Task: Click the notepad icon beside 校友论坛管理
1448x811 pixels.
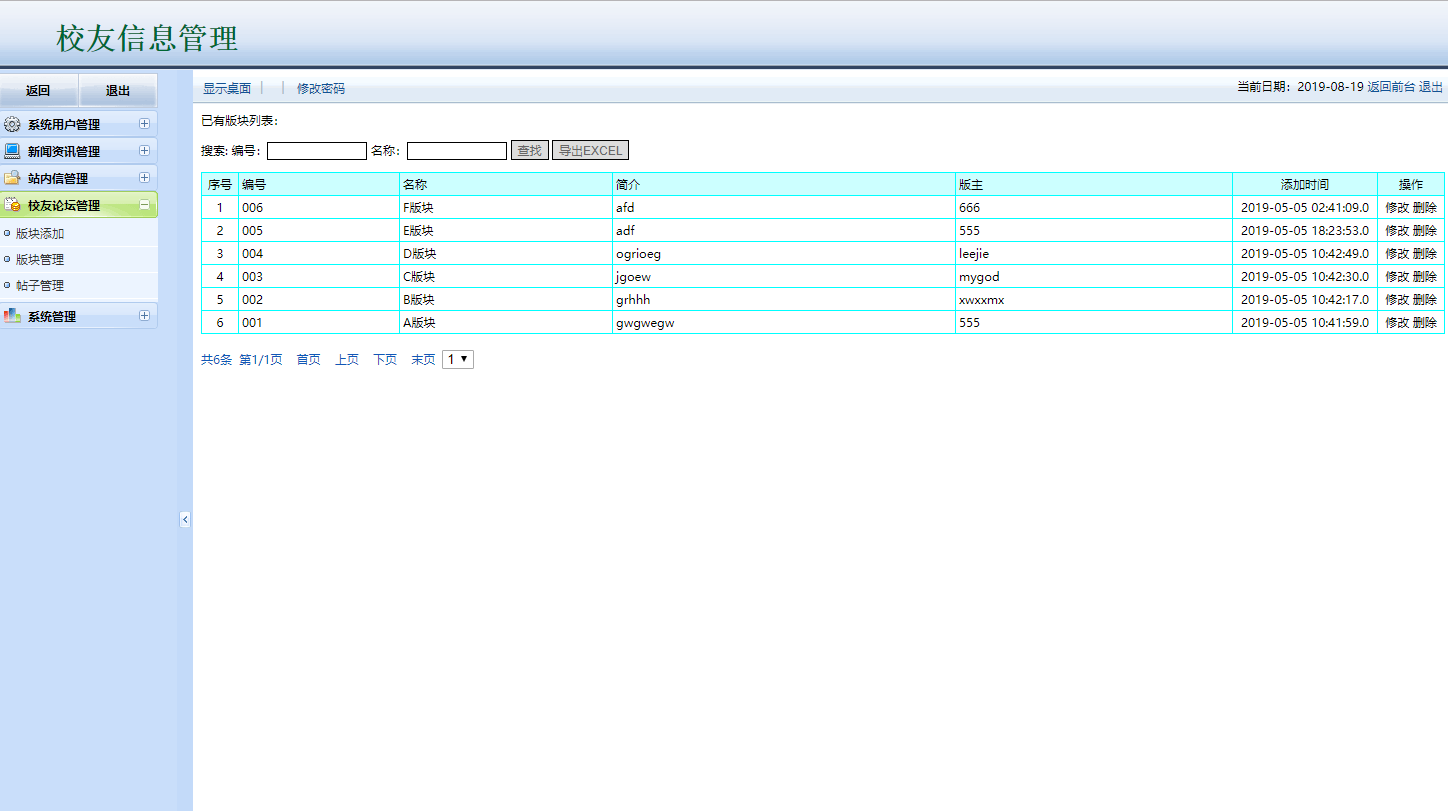Action: 12,205
